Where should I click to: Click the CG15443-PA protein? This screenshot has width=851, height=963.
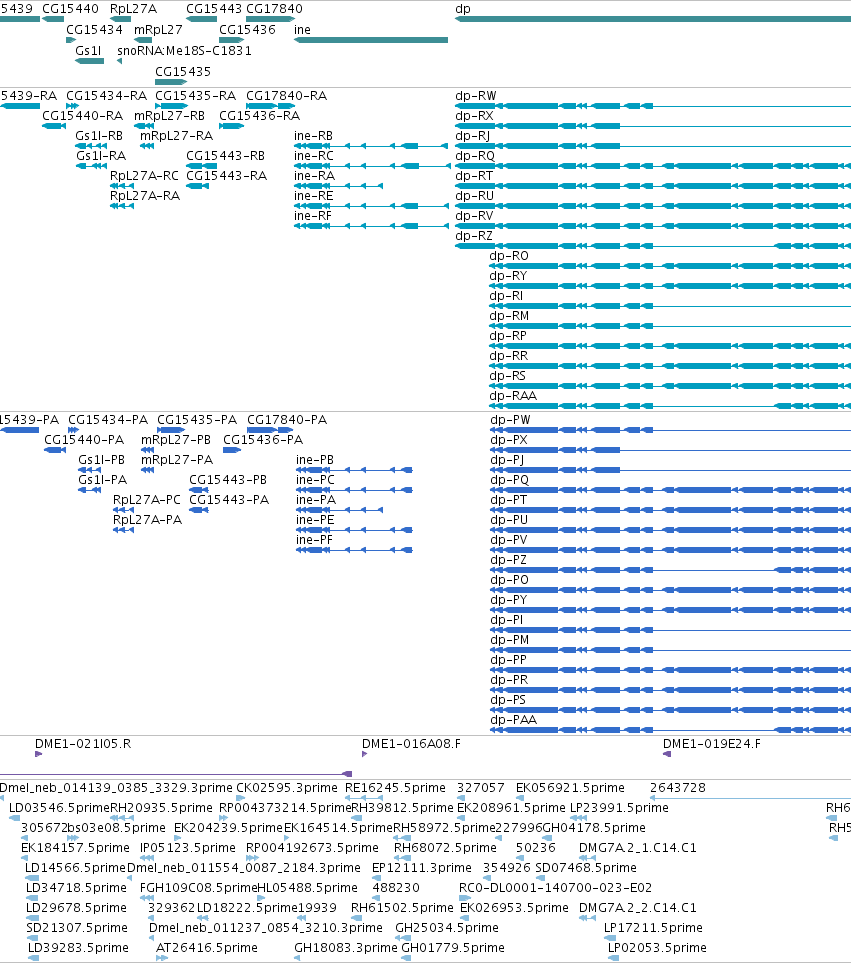point(199,510)
